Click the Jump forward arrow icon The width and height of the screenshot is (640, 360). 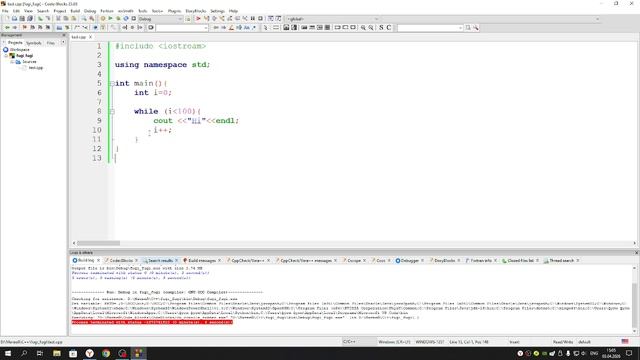[x=15, y=28]
